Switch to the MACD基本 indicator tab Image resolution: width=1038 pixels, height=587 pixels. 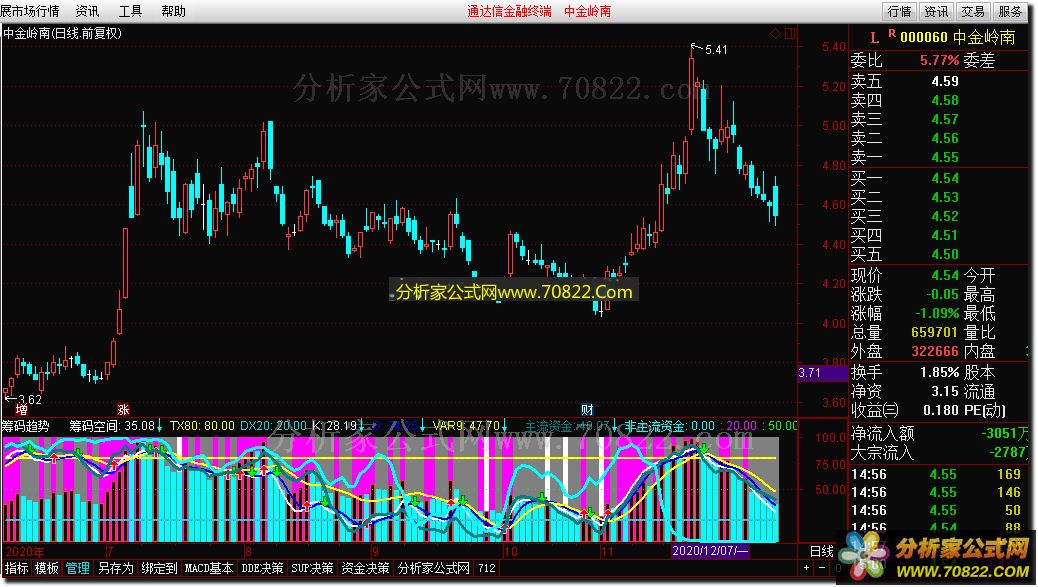tap(209, 568)
